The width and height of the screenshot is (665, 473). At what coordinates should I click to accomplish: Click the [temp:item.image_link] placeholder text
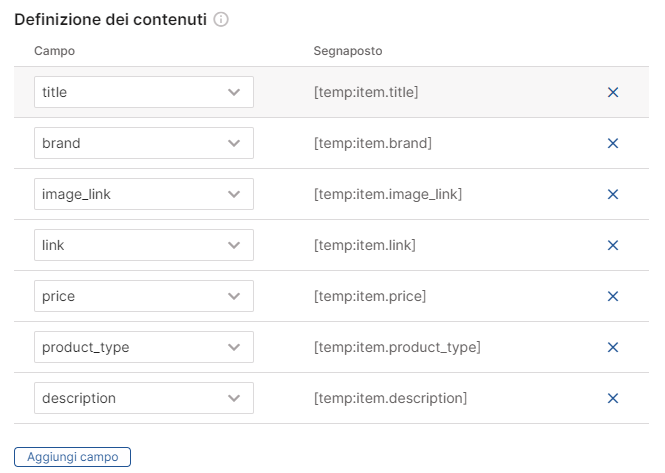coord(388,194)
